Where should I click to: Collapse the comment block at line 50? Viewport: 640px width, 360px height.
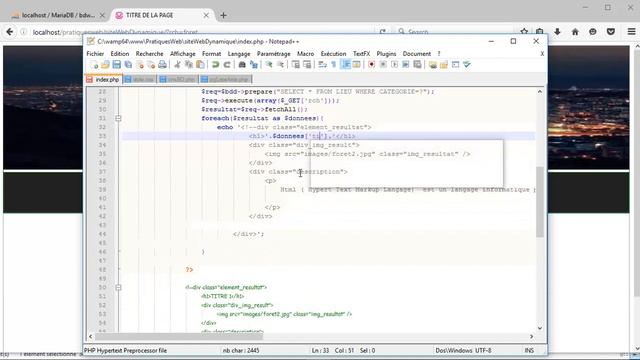(x=118, y=287)
